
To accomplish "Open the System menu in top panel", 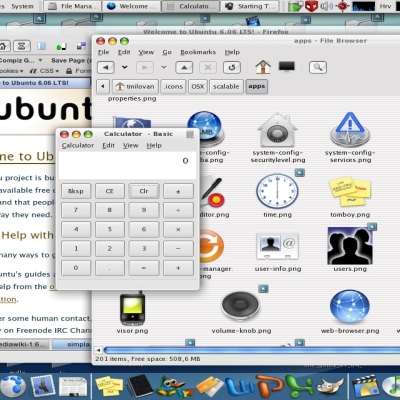I will click(x=22, y=6).
